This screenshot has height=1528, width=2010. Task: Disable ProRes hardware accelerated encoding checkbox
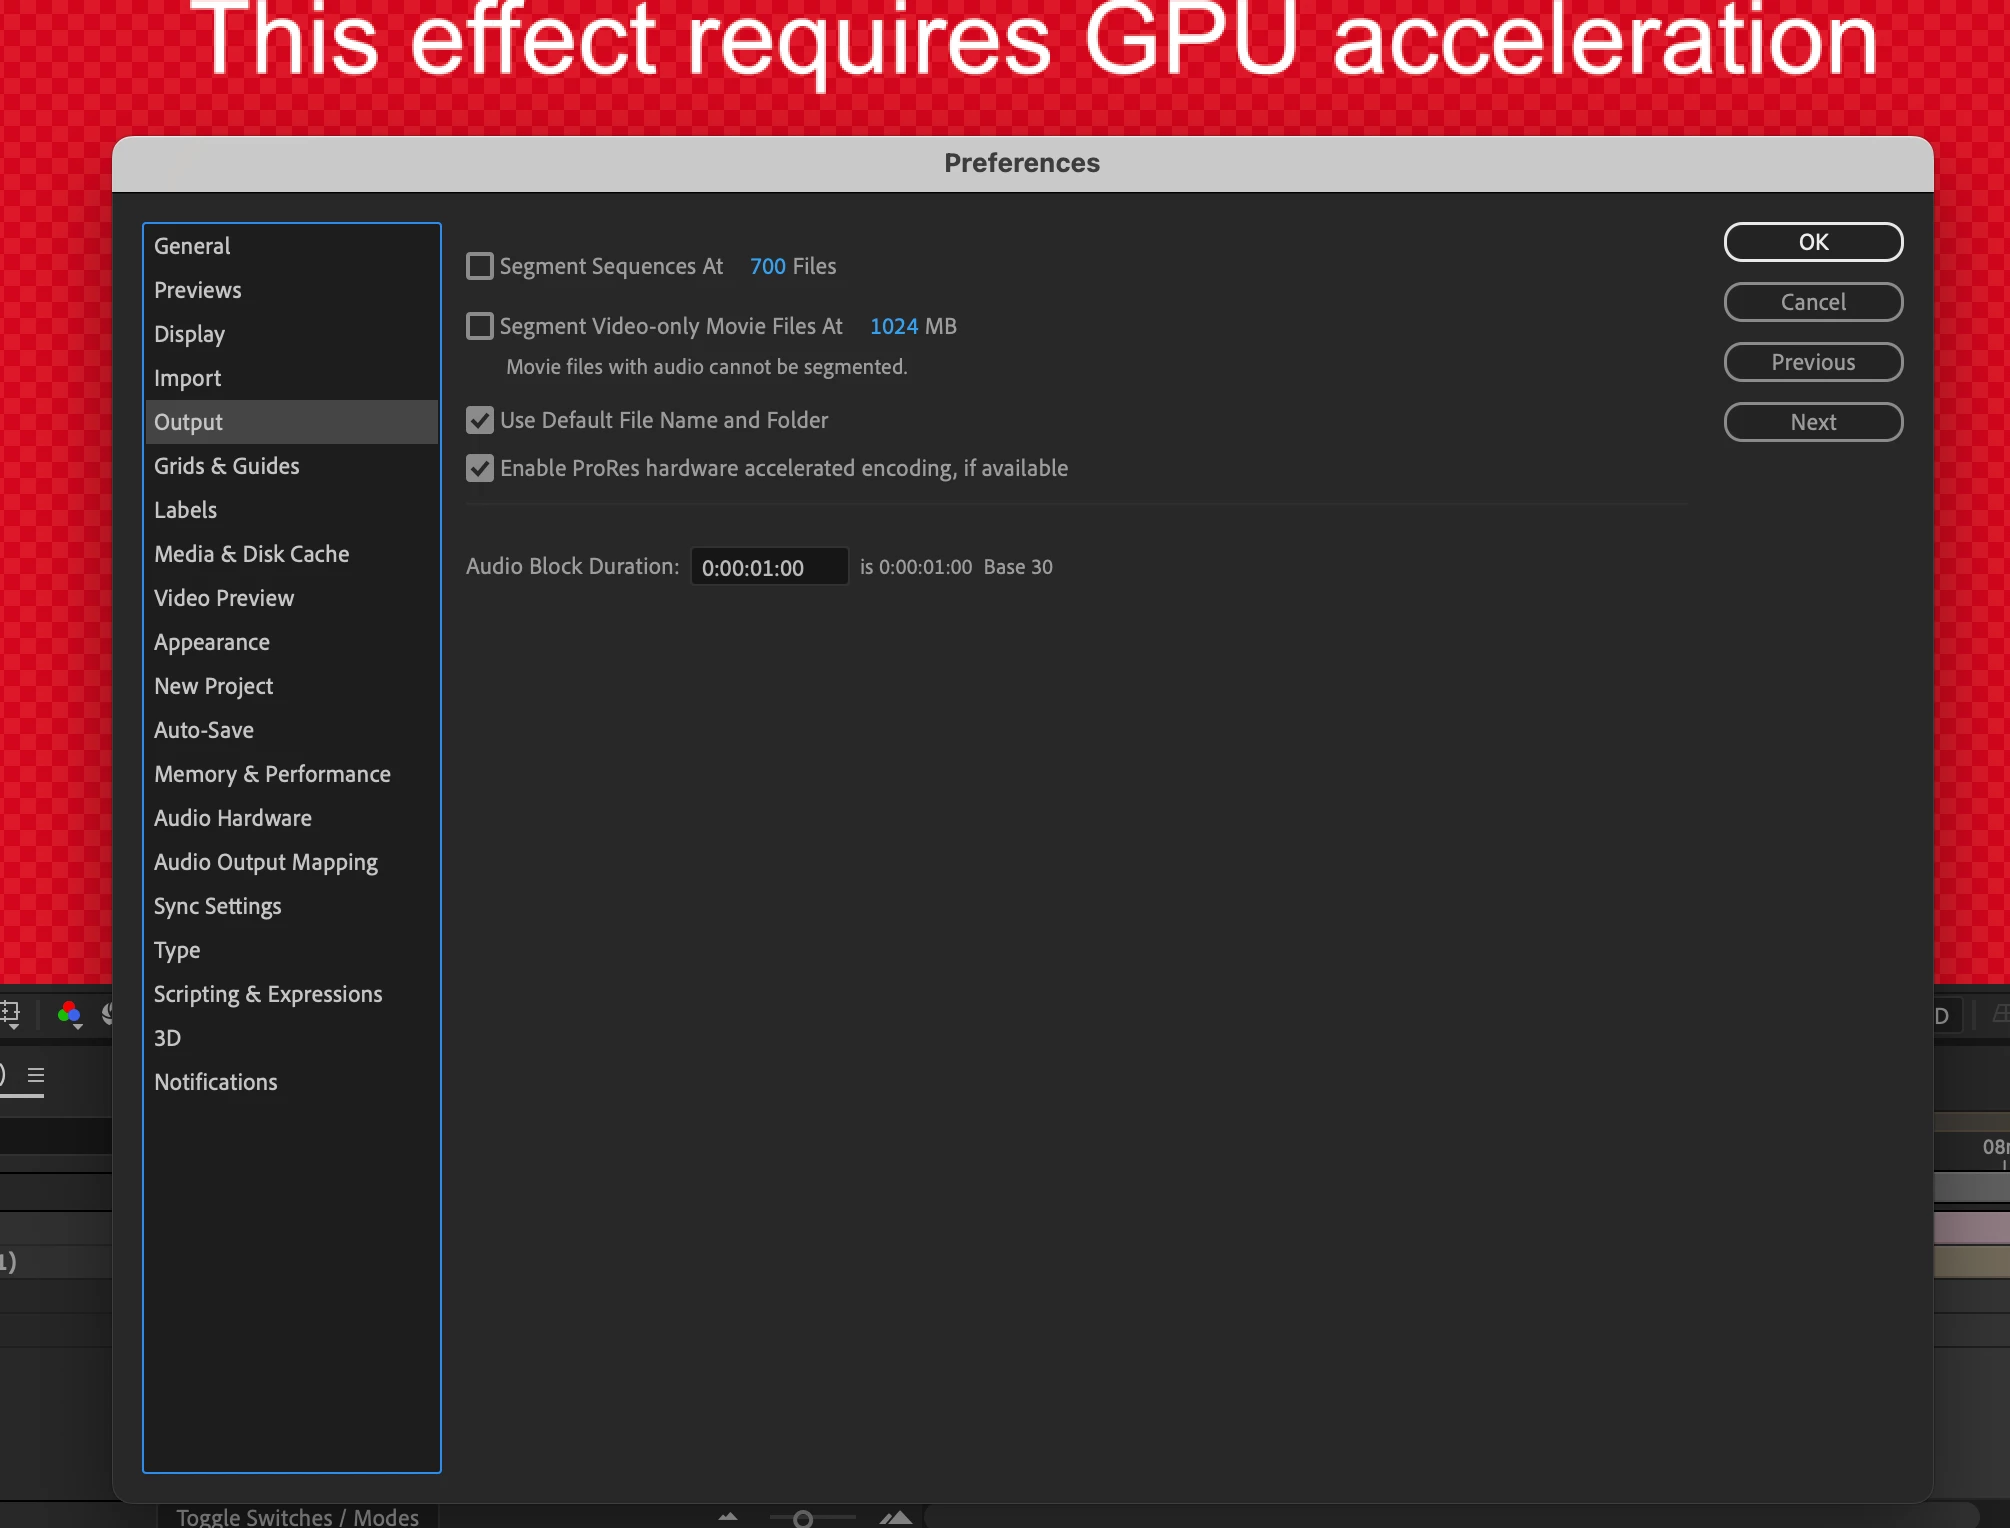[x=480, y=468]
